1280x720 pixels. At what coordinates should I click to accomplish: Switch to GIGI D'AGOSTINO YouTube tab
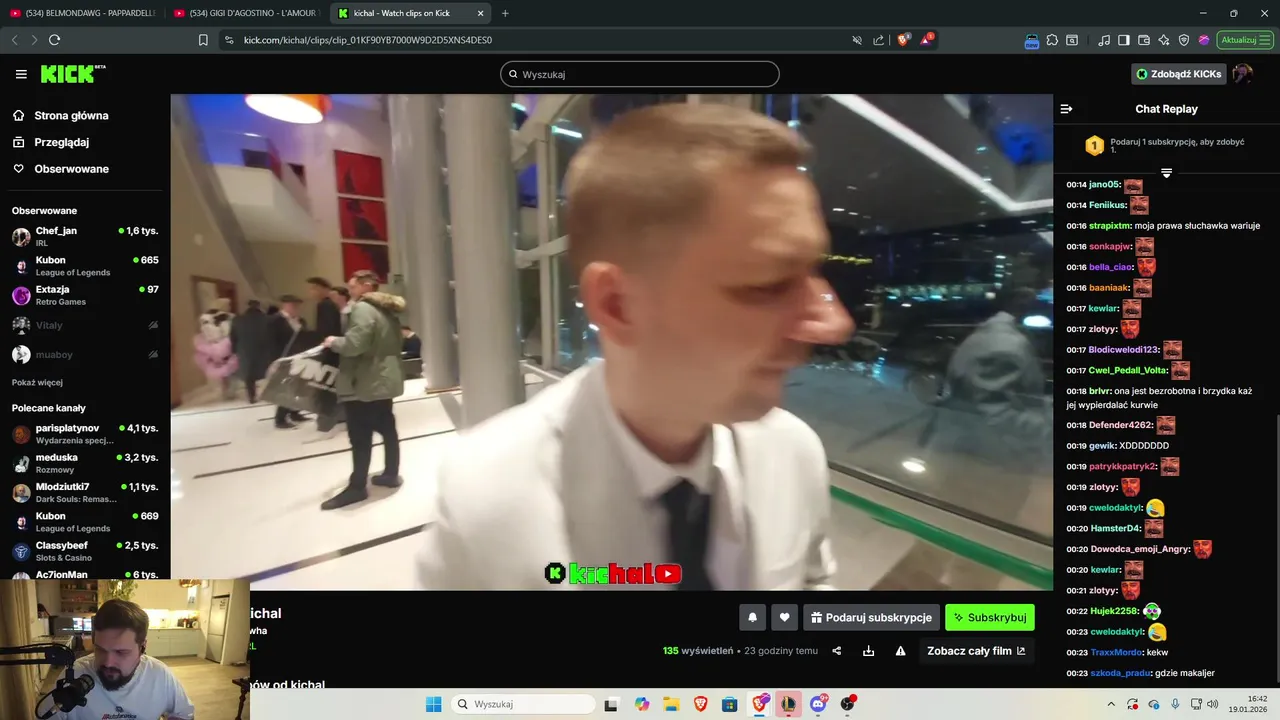pos(247,13)
